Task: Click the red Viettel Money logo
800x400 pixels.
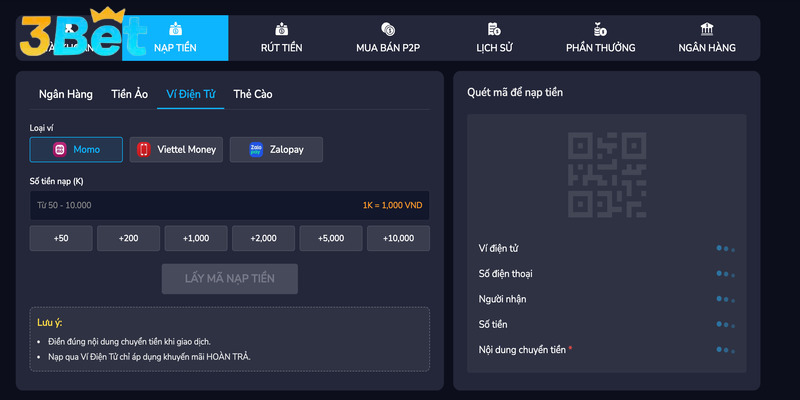Action: (144, 149)
